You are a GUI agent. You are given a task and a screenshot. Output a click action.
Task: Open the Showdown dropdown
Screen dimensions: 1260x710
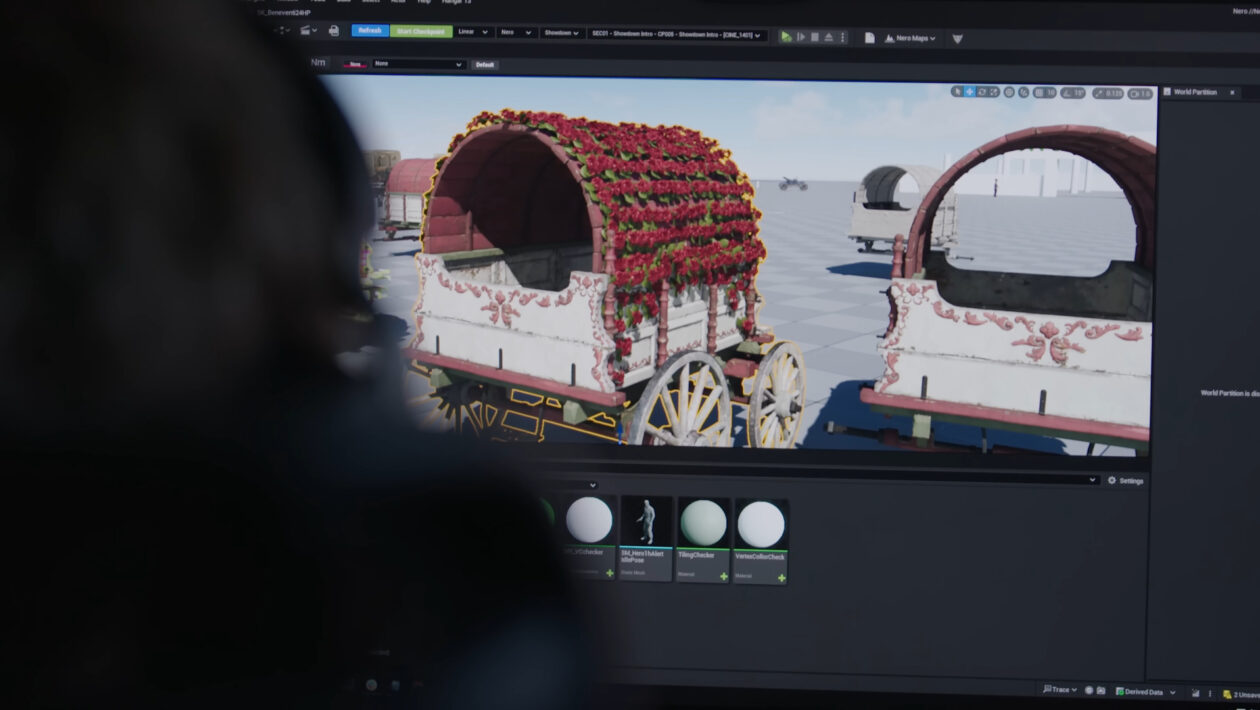click(562, 33)
